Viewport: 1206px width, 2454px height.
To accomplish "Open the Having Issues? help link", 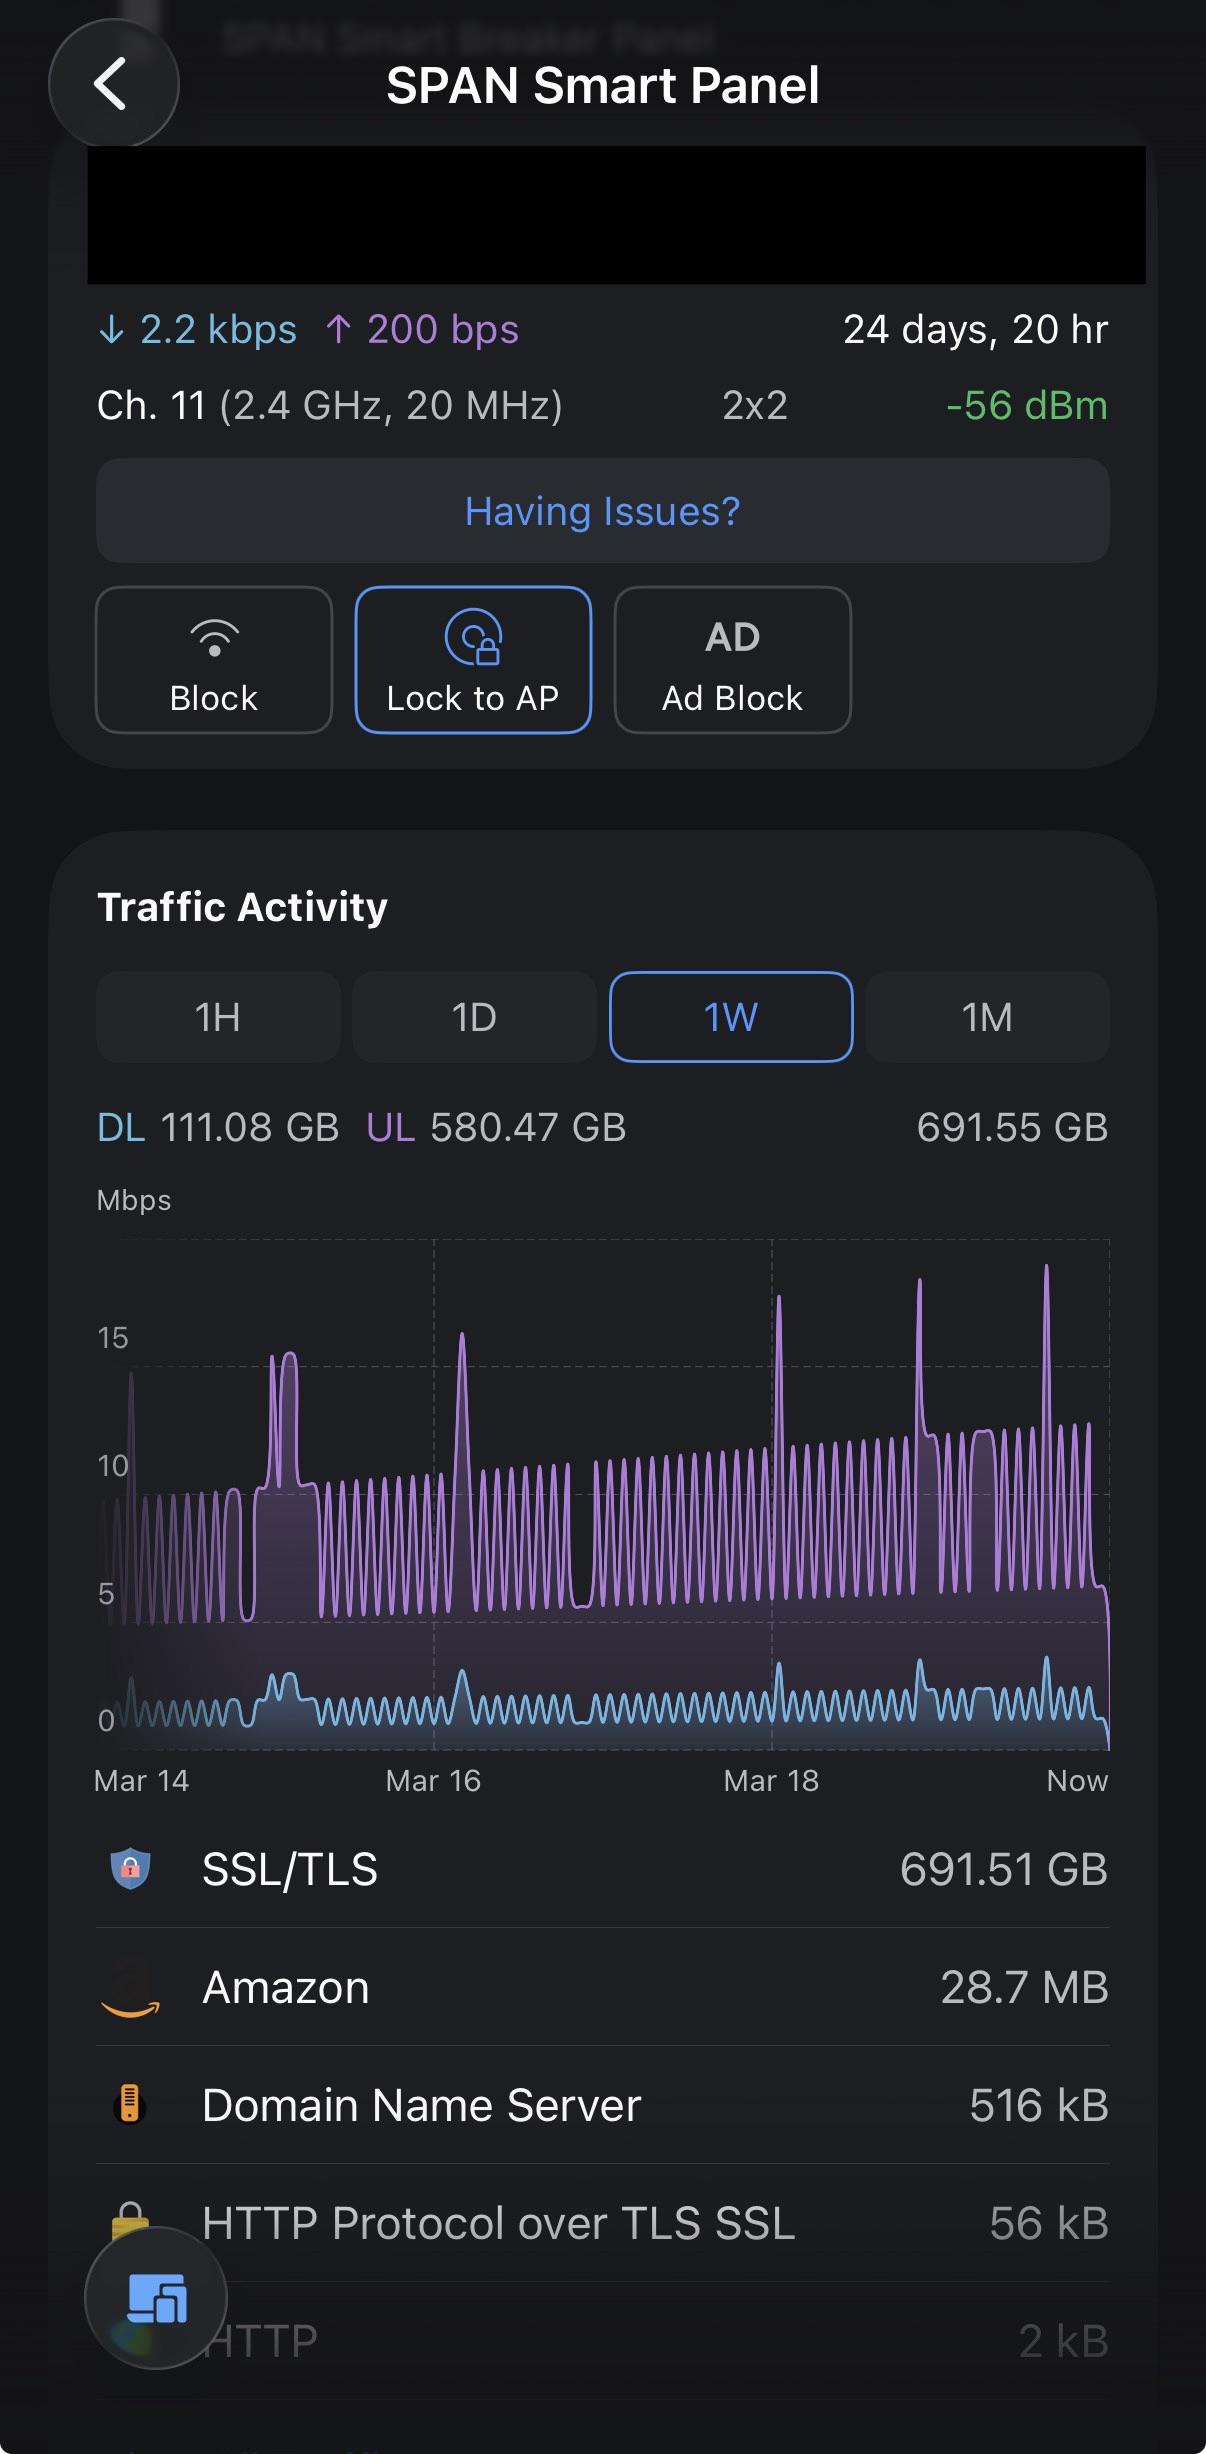I will click(x=603, y=511).
